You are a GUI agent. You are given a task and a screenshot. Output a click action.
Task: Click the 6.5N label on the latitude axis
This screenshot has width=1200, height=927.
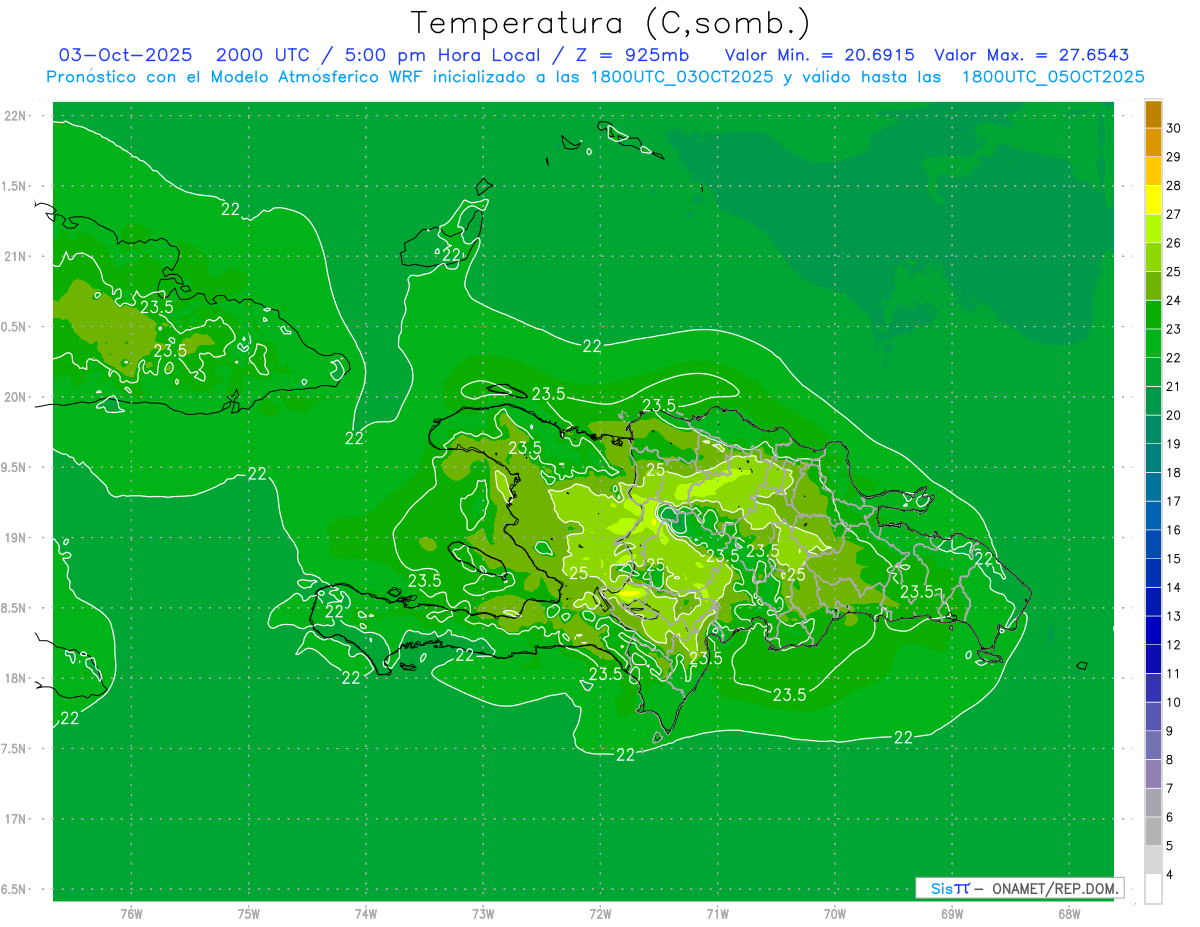(15, 889)
